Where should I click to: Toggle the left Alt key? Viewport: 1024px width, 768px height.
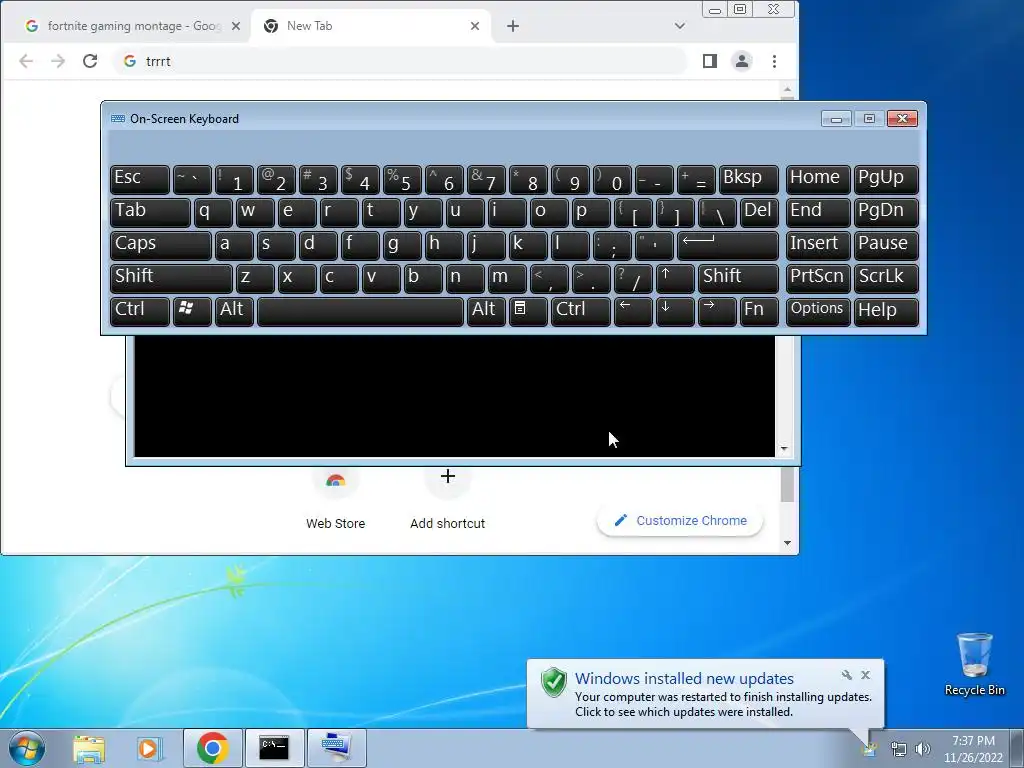pyautogui.click(x=234, y=312)
